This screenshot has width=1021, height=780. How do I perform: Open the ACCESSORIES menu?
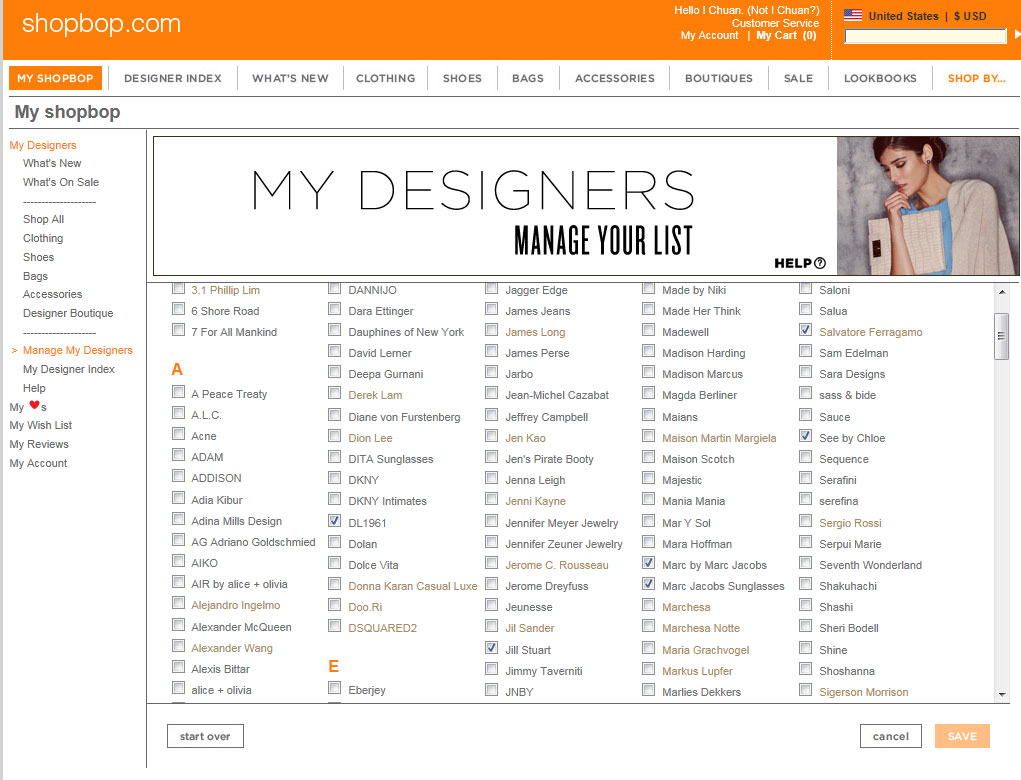point(615,78)
